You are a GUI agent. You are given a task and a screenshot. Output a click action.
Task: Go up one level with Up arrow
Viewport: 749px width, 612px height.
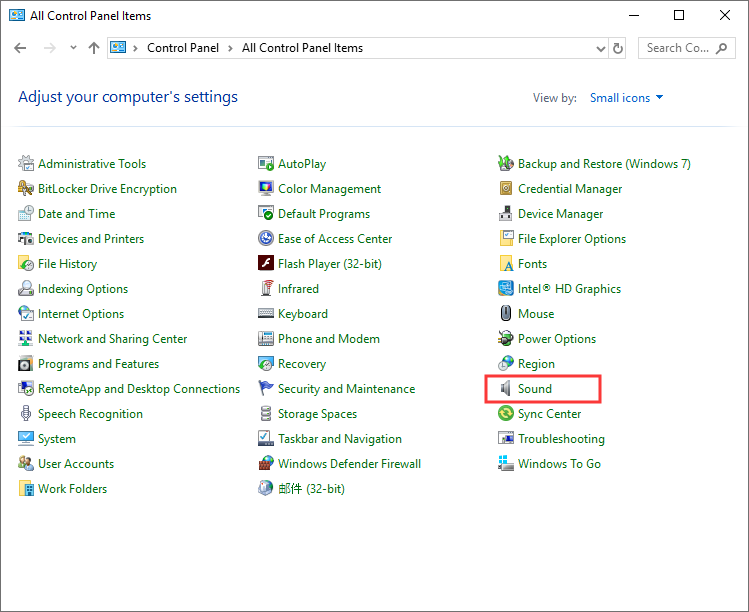pos(94,48)
